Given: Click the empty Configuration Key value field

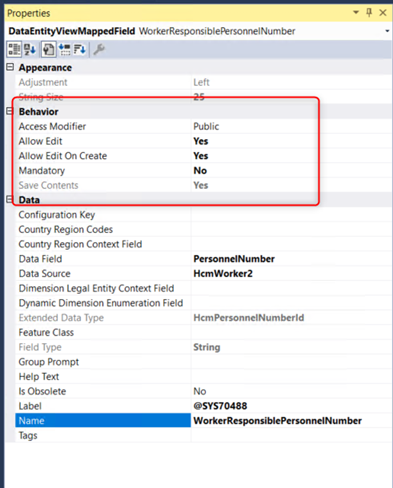Looking at the screenshot, I should click(x=291, y=215).
